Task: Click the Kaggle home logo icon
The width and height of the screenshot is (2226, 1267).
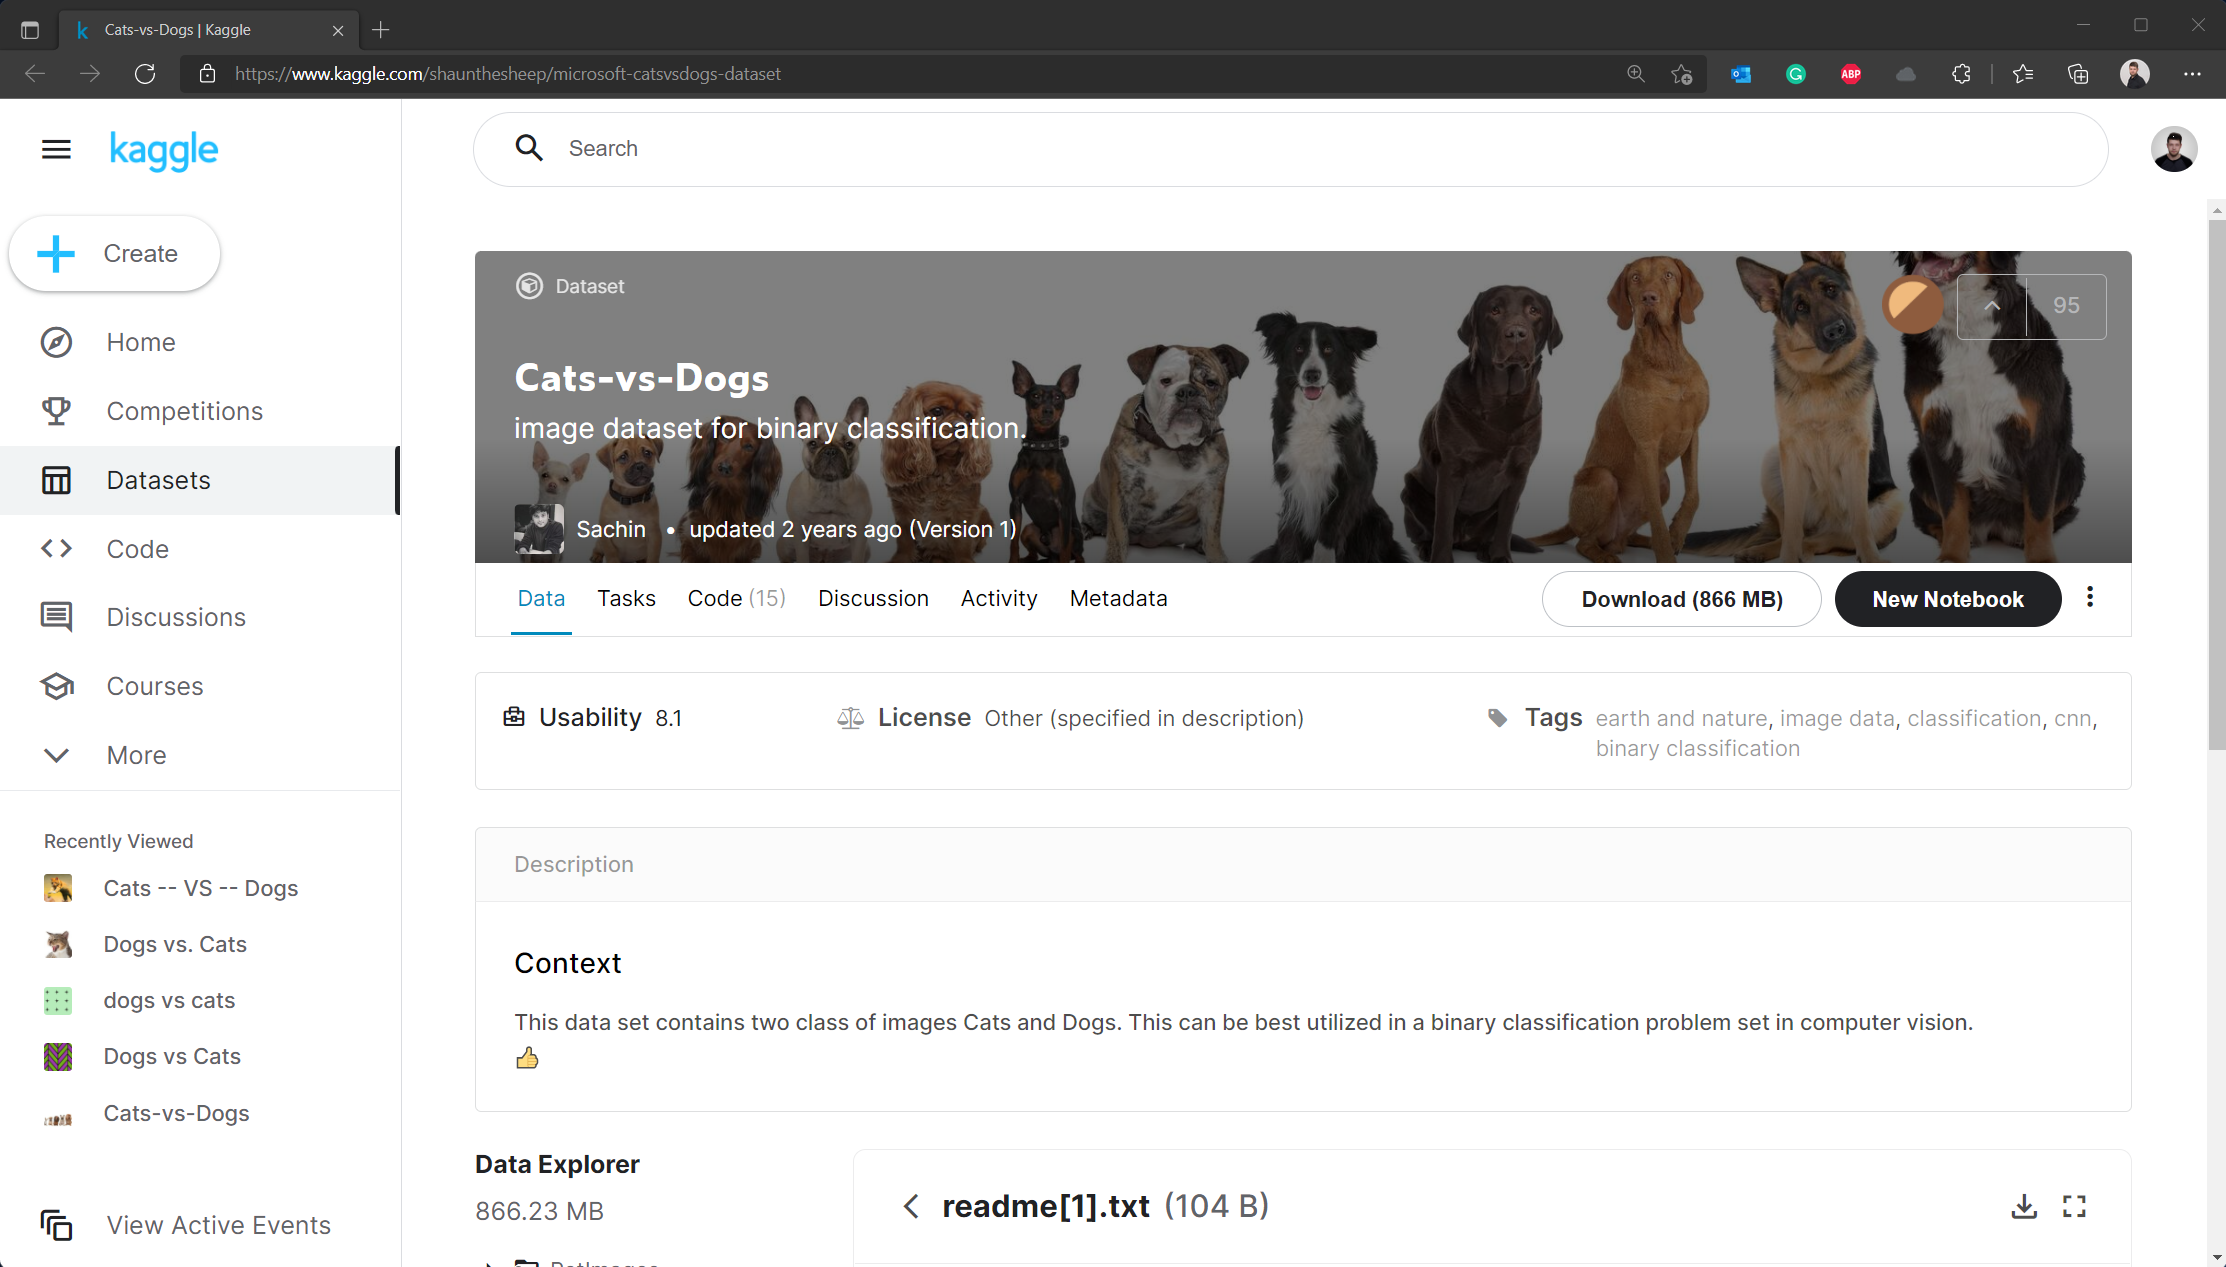Action: (164, 150)
